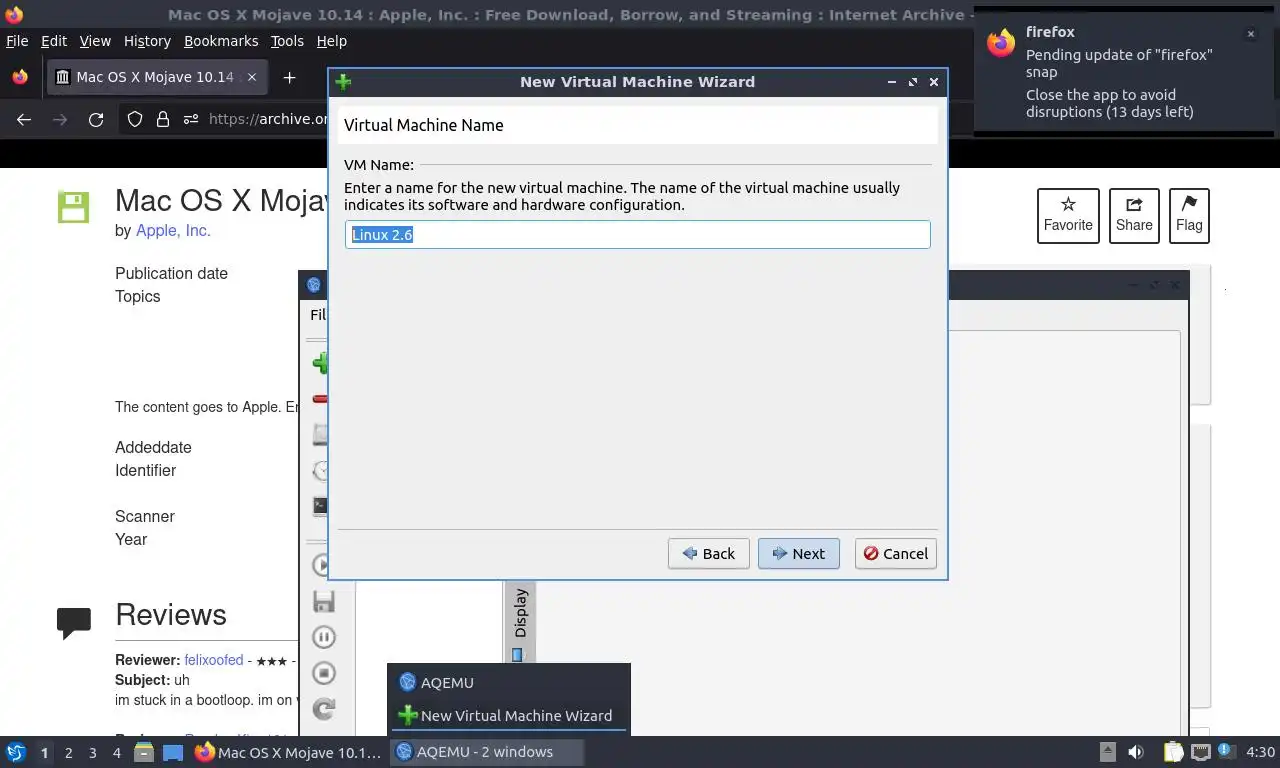Open Firefox Edit menu
The image size is (1280, 768).
pos(54,41)
